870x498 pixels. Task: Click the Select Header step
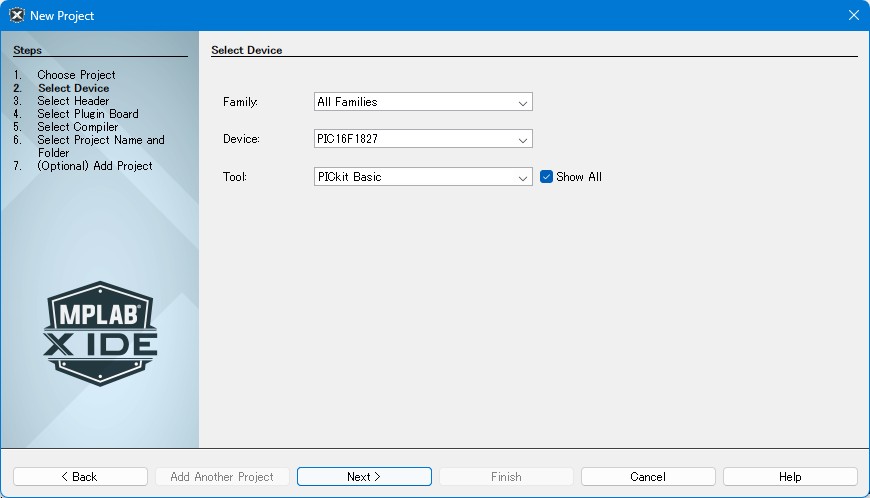(73, 101)
